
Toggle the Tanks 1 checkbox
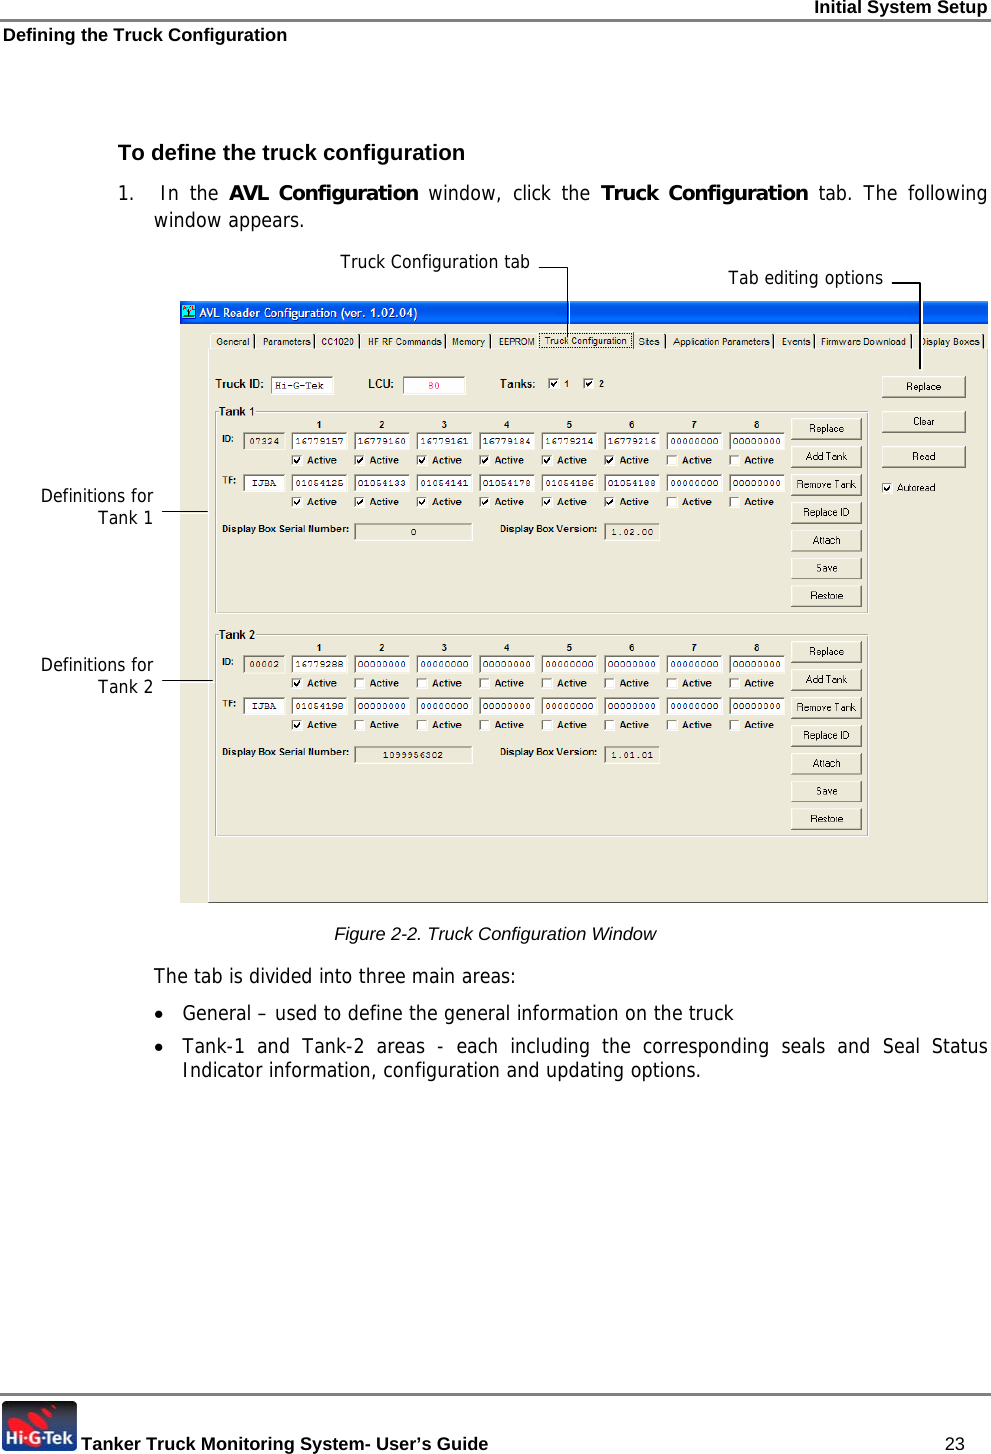click(x=553, y=383)
